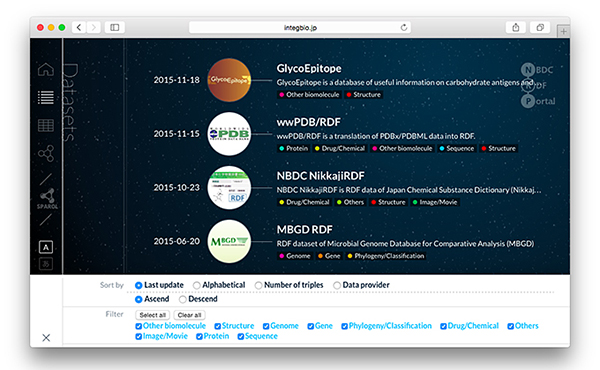Click MBGD's Gene tag
The height and width of the screenshot is (370, 600).
point(329,256)
